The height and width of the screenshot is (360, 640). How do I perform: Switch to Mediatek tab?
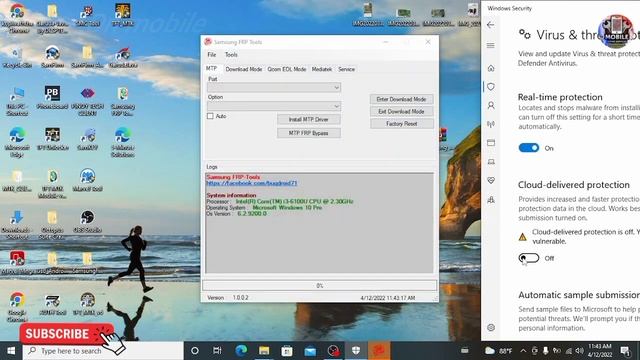click(x=322, y=69)
